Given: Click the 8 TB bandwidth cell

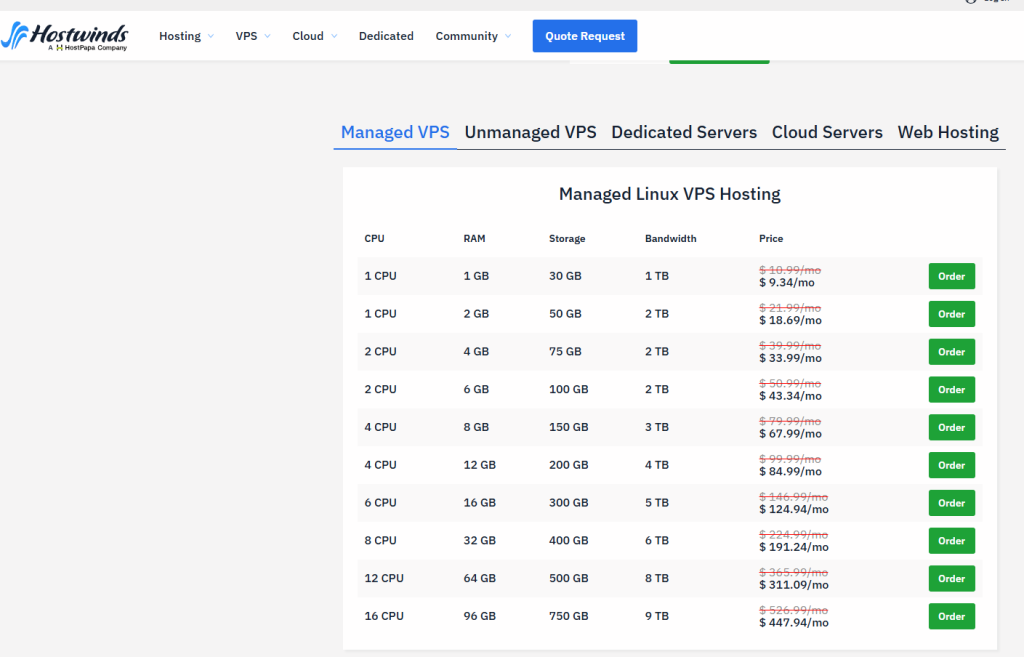Looking at the screenshot, I should (x=656, y=578).
